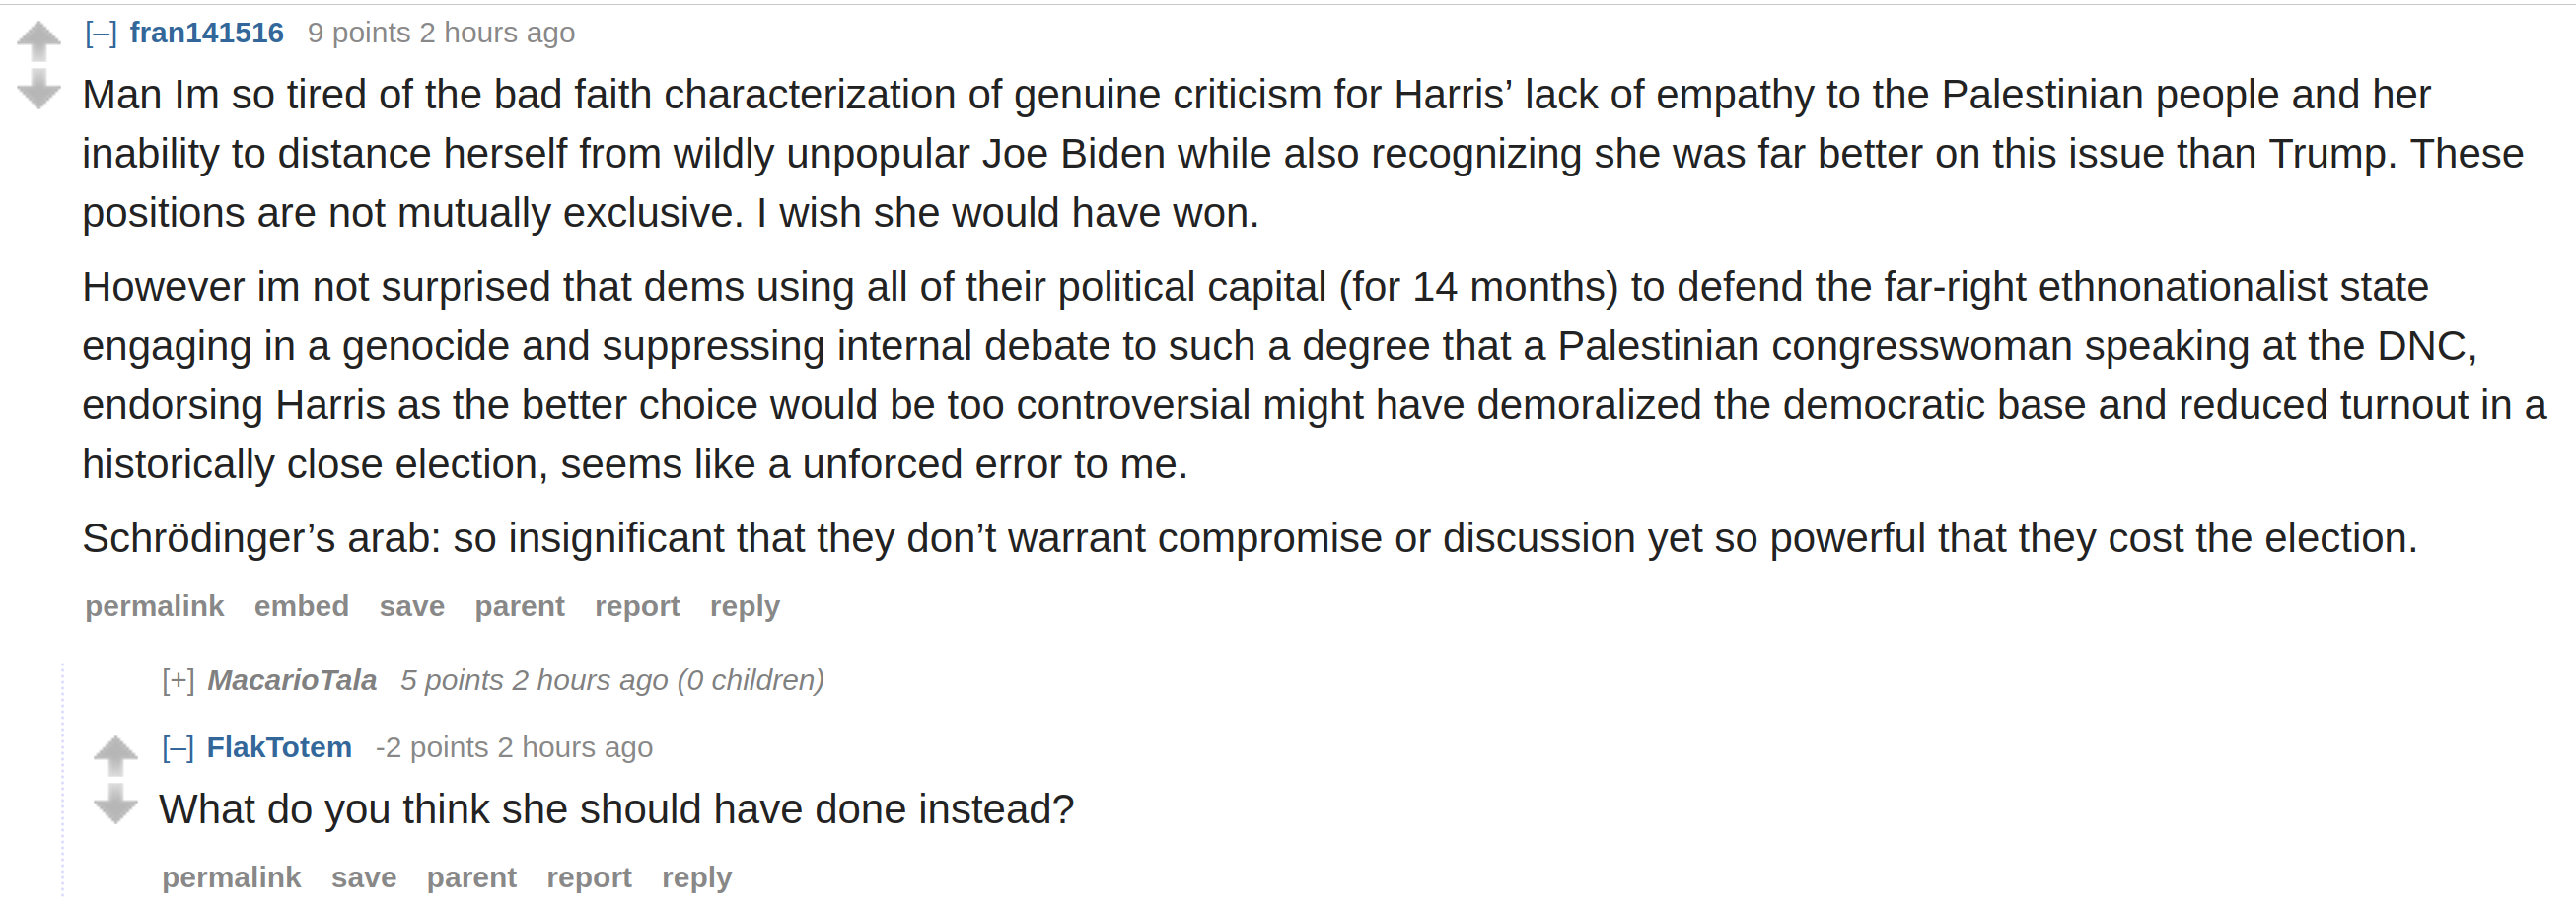Downvote FlakTotem's reply

pos(116,804)
